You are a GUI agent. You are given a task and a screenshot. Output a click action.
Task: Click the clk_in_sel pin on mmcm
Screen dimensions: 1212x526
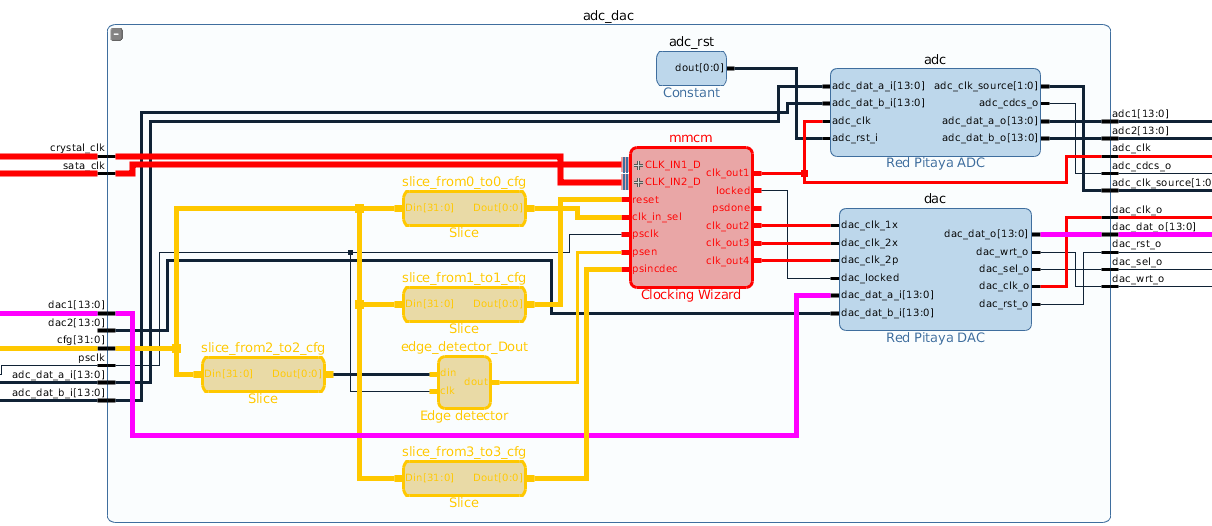[657, 216]
